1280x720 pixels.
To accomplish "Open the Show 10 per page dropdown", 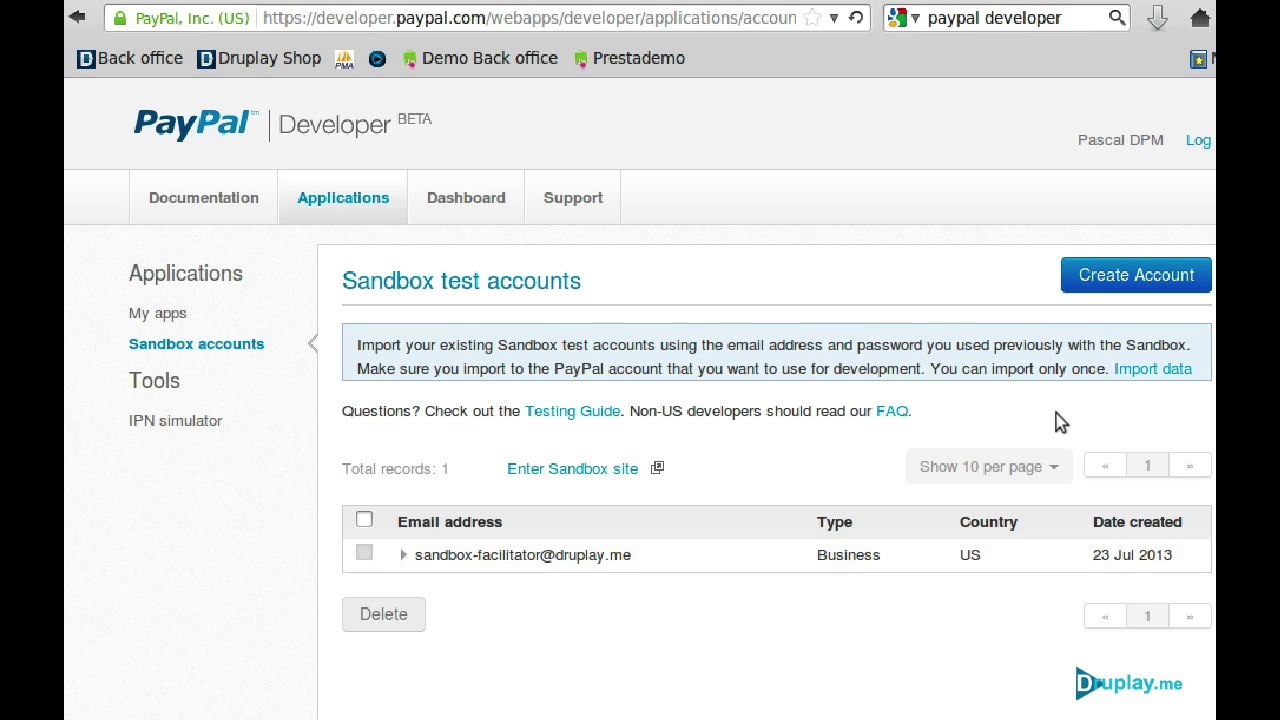I will tap(988, 467).
